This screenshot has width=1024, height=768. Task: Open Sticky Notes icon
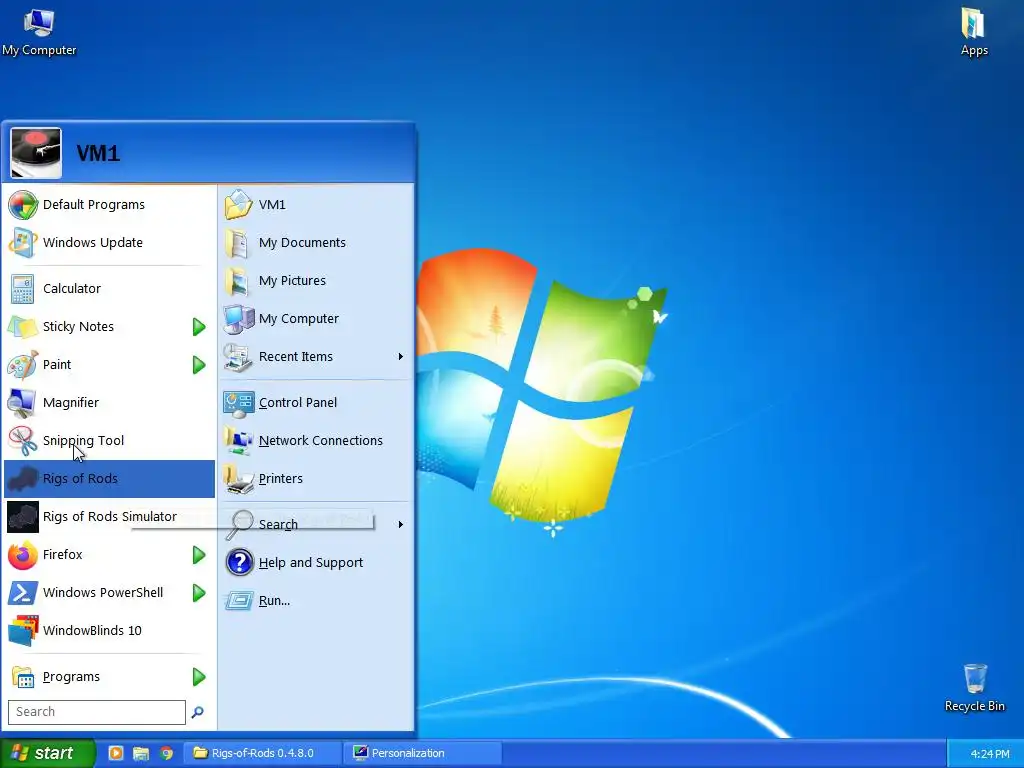click(22, 327)
